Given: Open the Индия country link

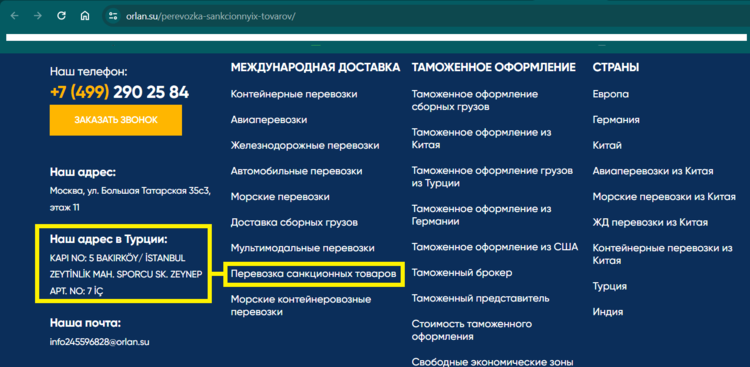Looking at the screenshot, I should 608,312.
